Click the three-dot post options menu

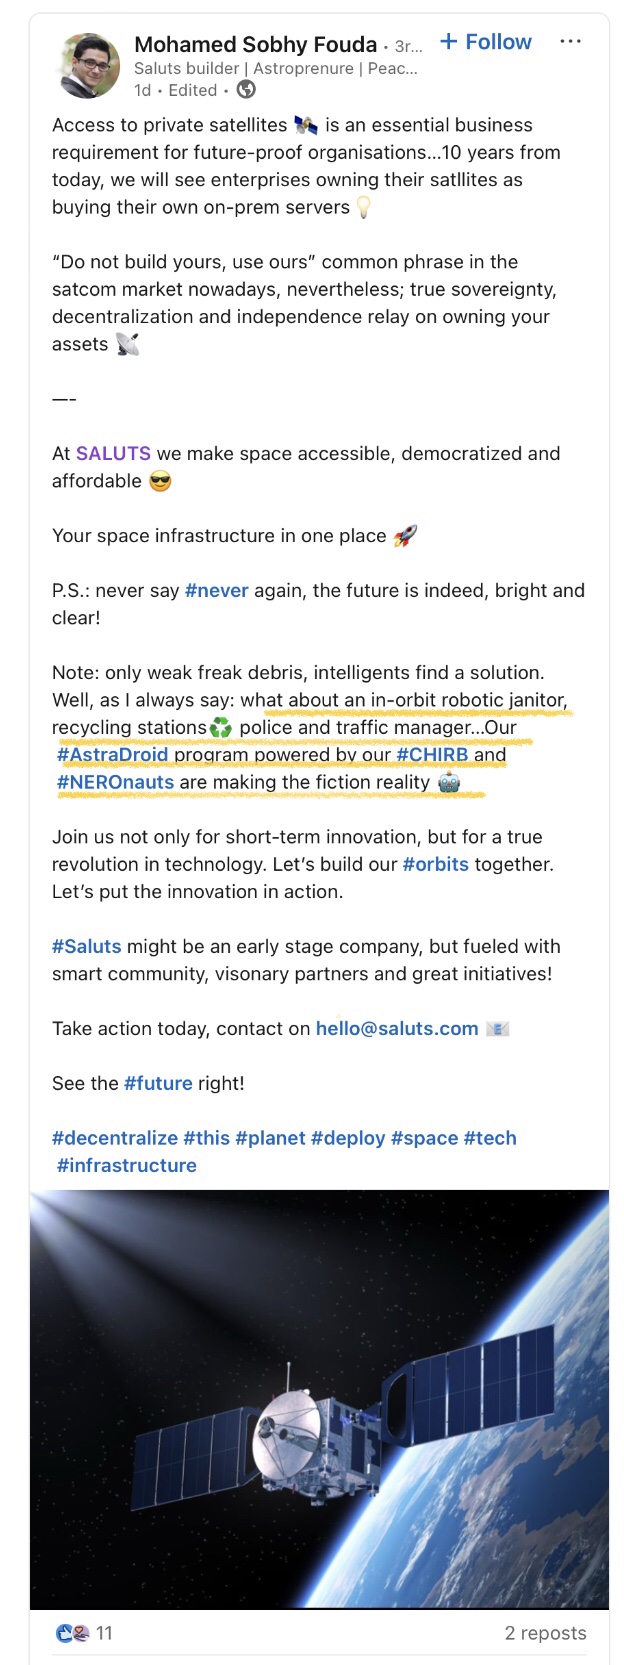click(x=570, y=42)
